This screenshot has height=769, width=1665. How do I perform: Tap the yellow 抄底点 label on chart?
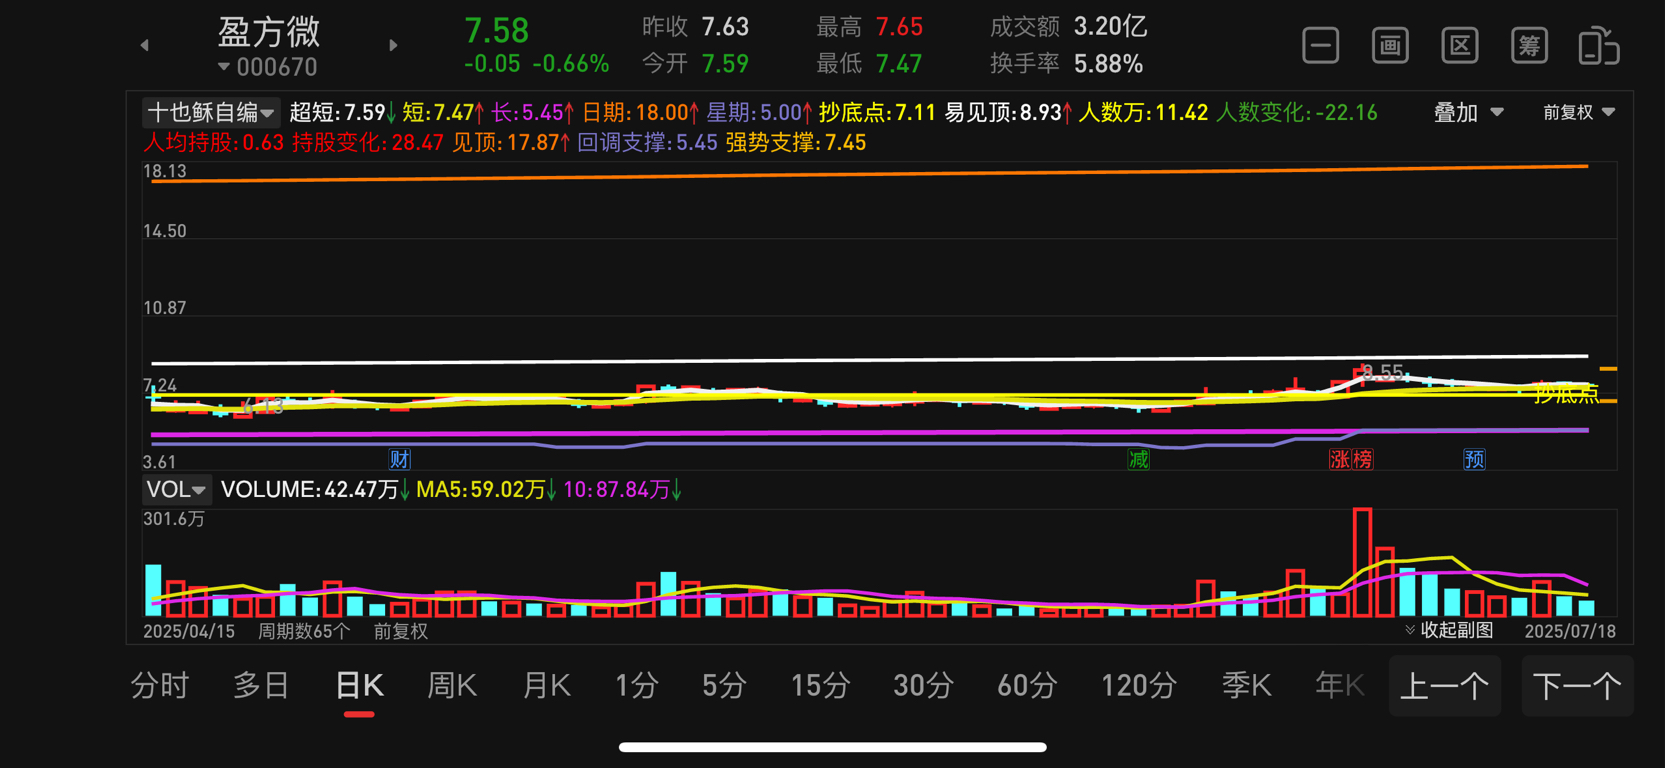click(x=1568, y=394)
